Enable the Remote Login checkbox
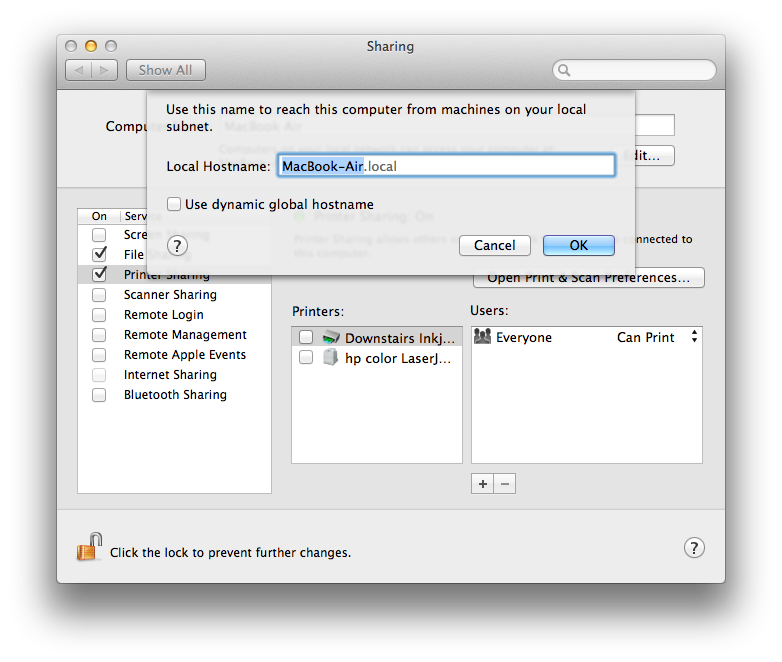Viewport: 782px width, 662px height. click(x=99, y=315)
